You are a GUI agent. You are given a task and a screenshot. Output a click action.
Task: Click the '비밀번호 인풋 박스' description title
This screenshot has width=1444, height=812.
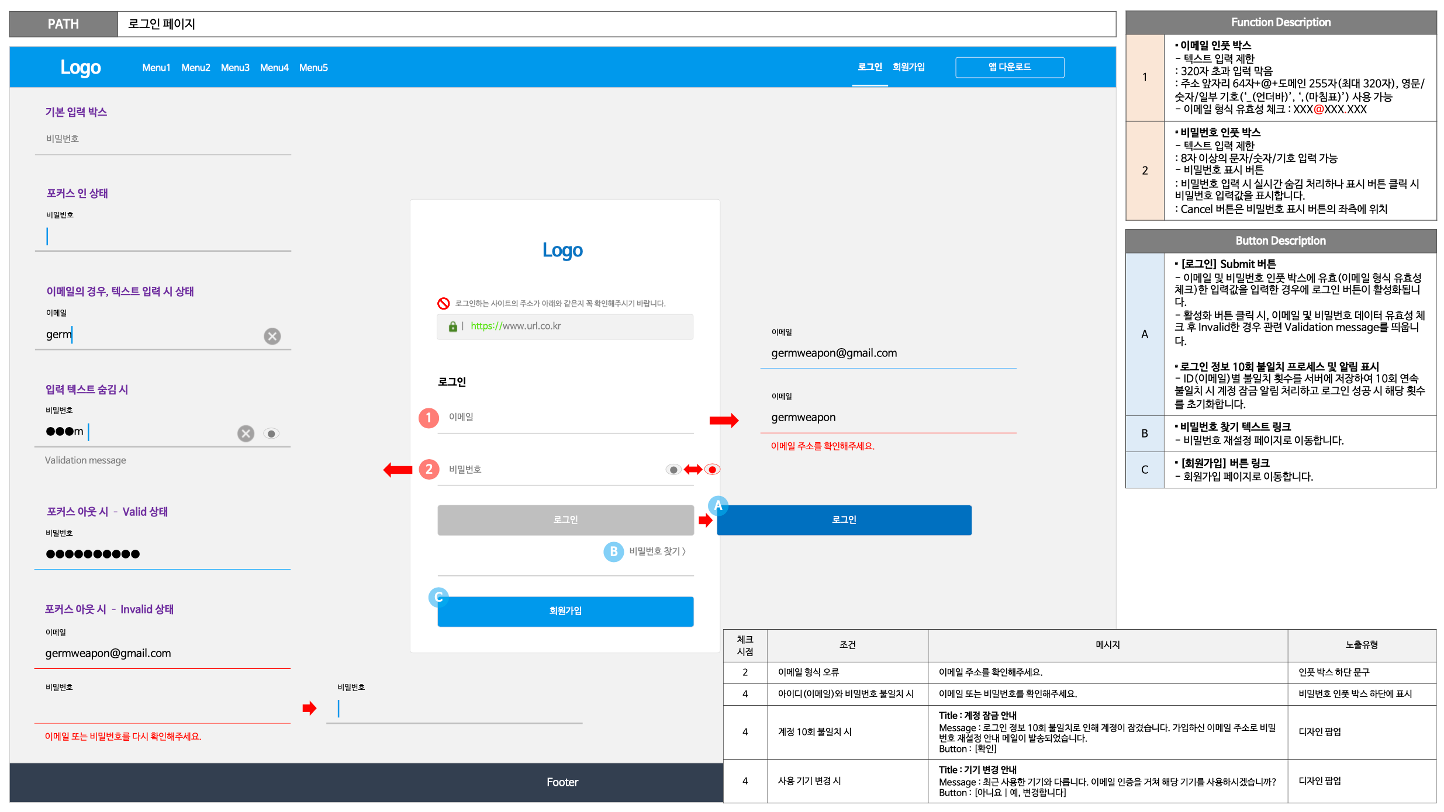(1220, 132)
